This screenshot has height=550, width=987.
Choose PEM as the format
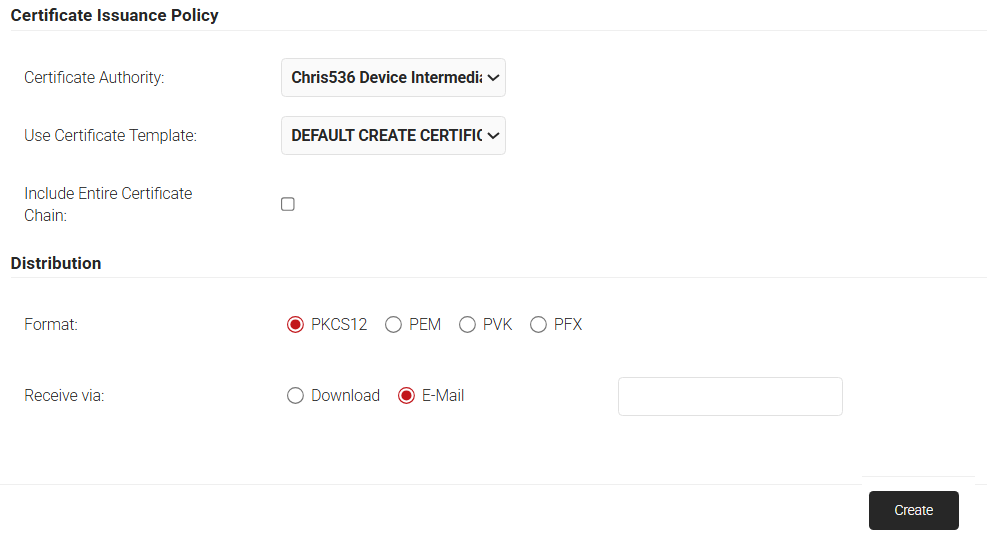[x=393, y=324]
